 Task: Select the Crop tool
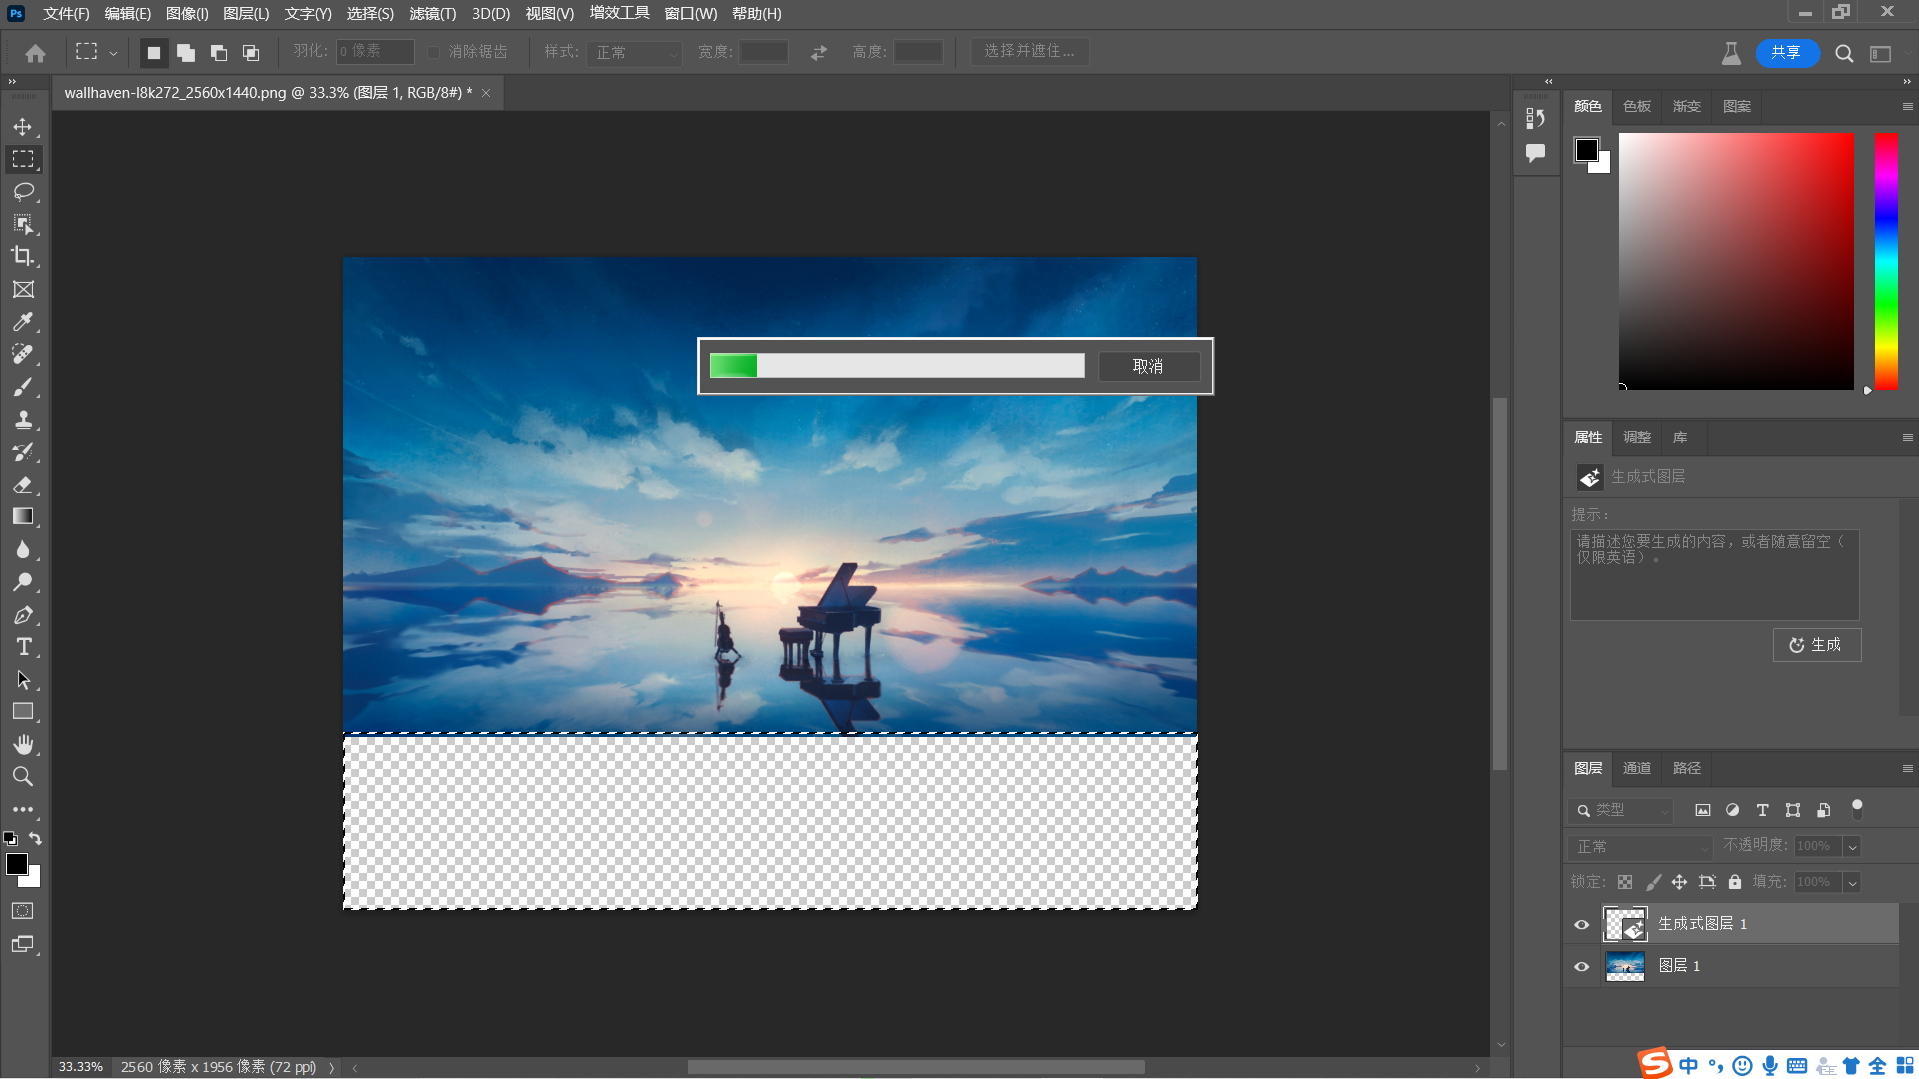23,256
